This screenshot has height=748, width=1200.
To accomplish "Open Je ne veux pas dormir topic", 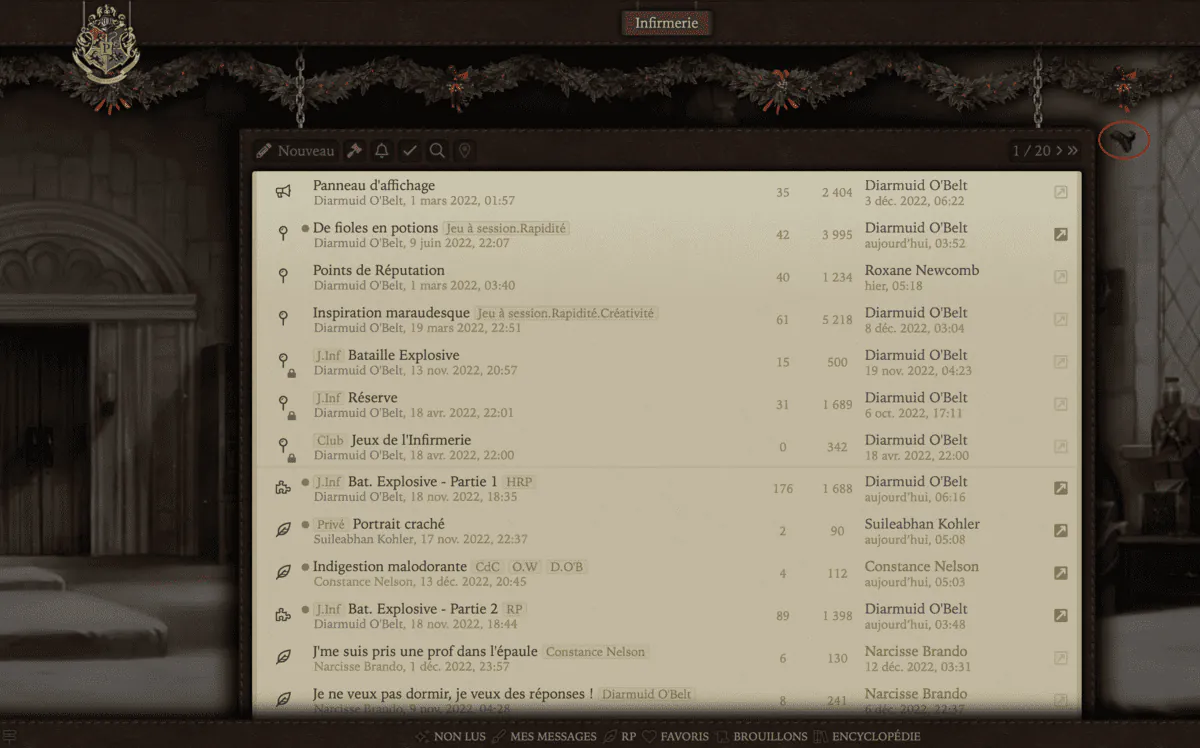I will click(453, 693).
